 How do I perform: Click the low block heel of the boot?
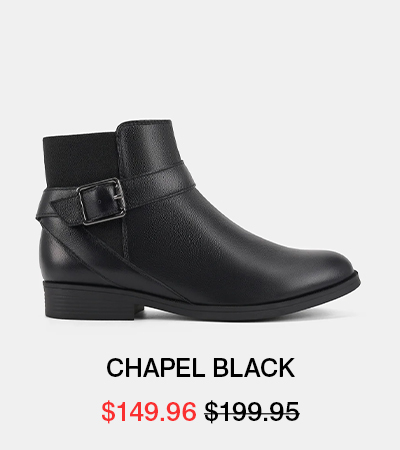[92, 300]
